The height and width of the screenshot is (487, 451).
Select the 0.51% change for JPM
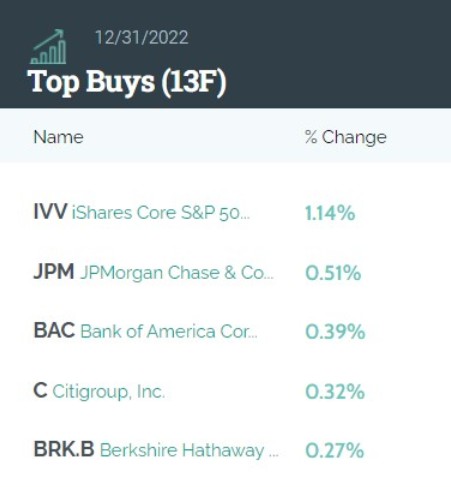pyautogui.click(x=333, y=273)
